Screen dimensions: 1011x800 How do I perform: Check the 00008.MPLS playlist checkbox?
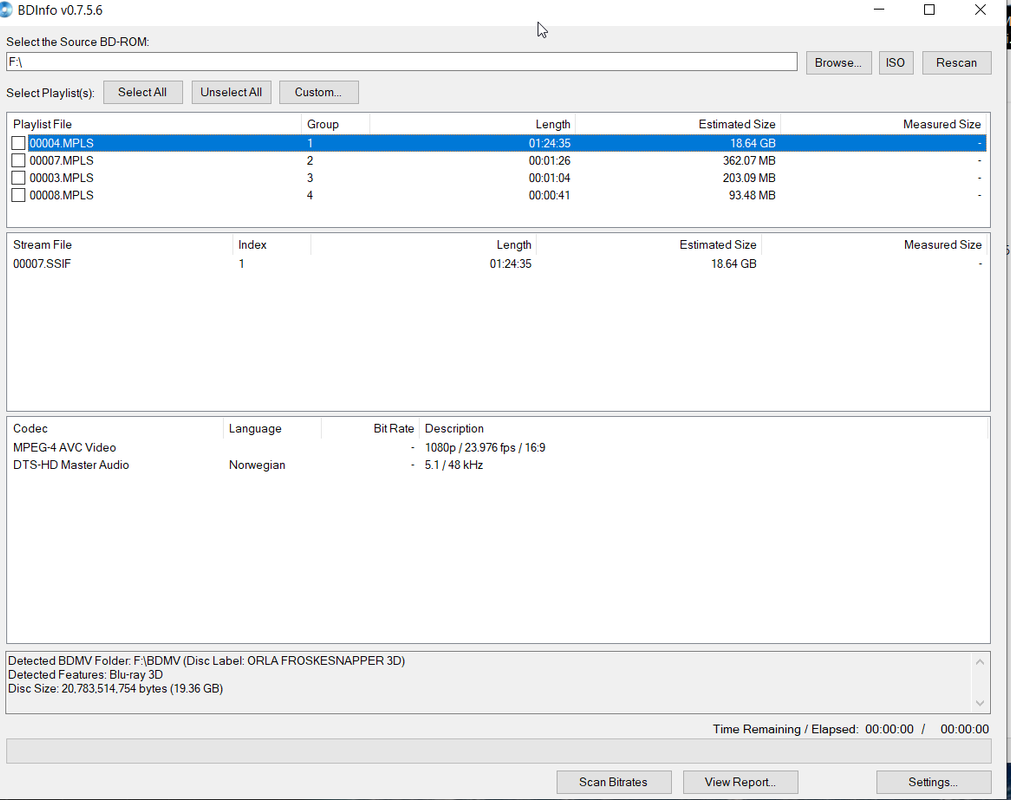(x=19, y=195)
